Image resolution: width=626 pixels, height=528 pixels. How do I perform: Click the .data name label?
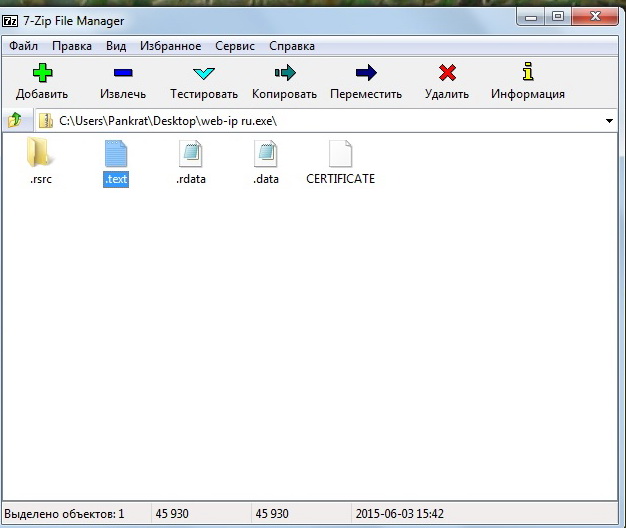[266, 179]
